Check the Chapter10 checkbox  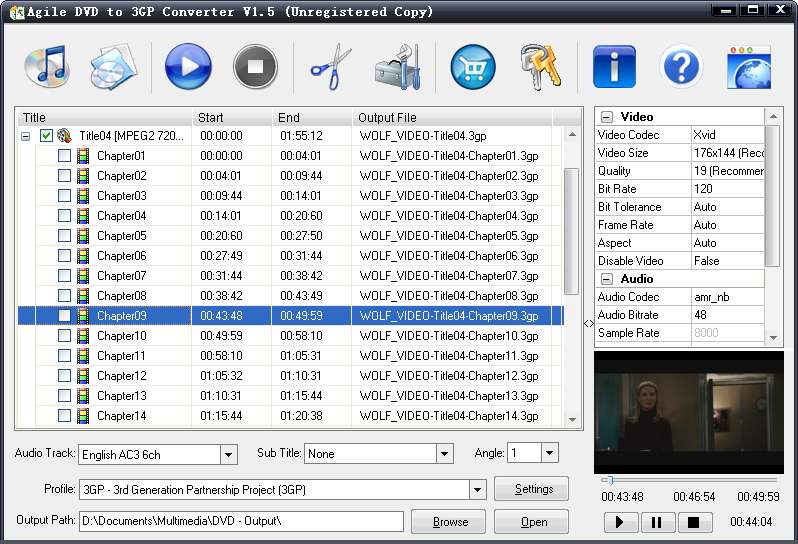tap(64, 335)
